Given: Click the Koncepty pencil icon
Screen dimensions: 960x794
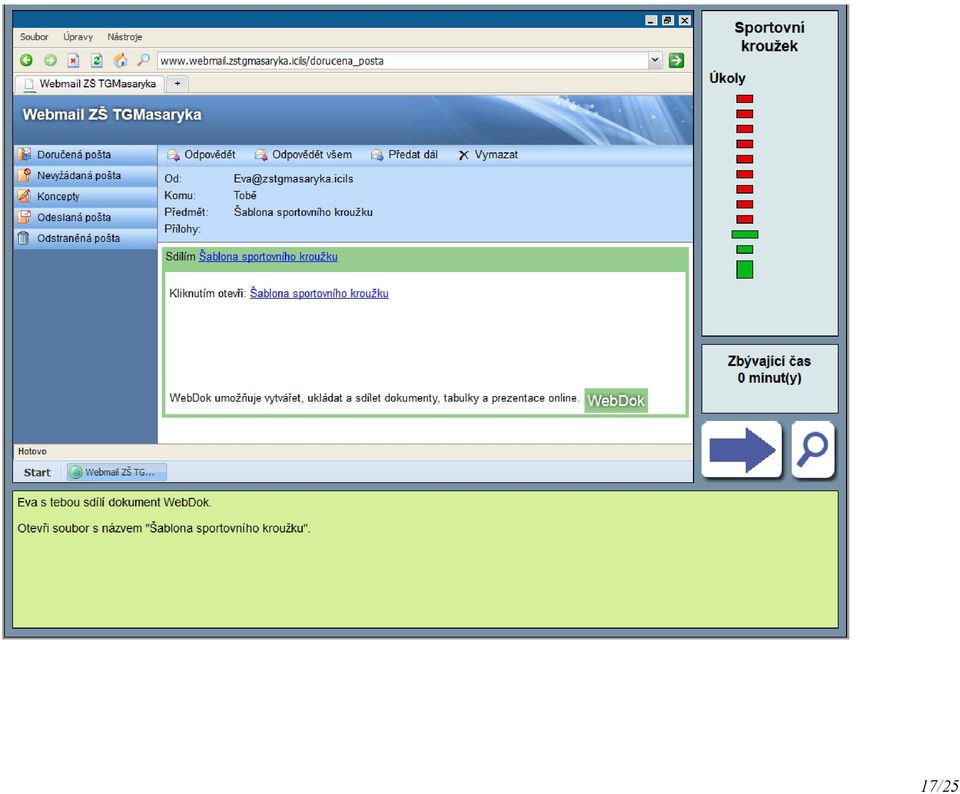Looking at the screenshot, I should pos(24,196).
